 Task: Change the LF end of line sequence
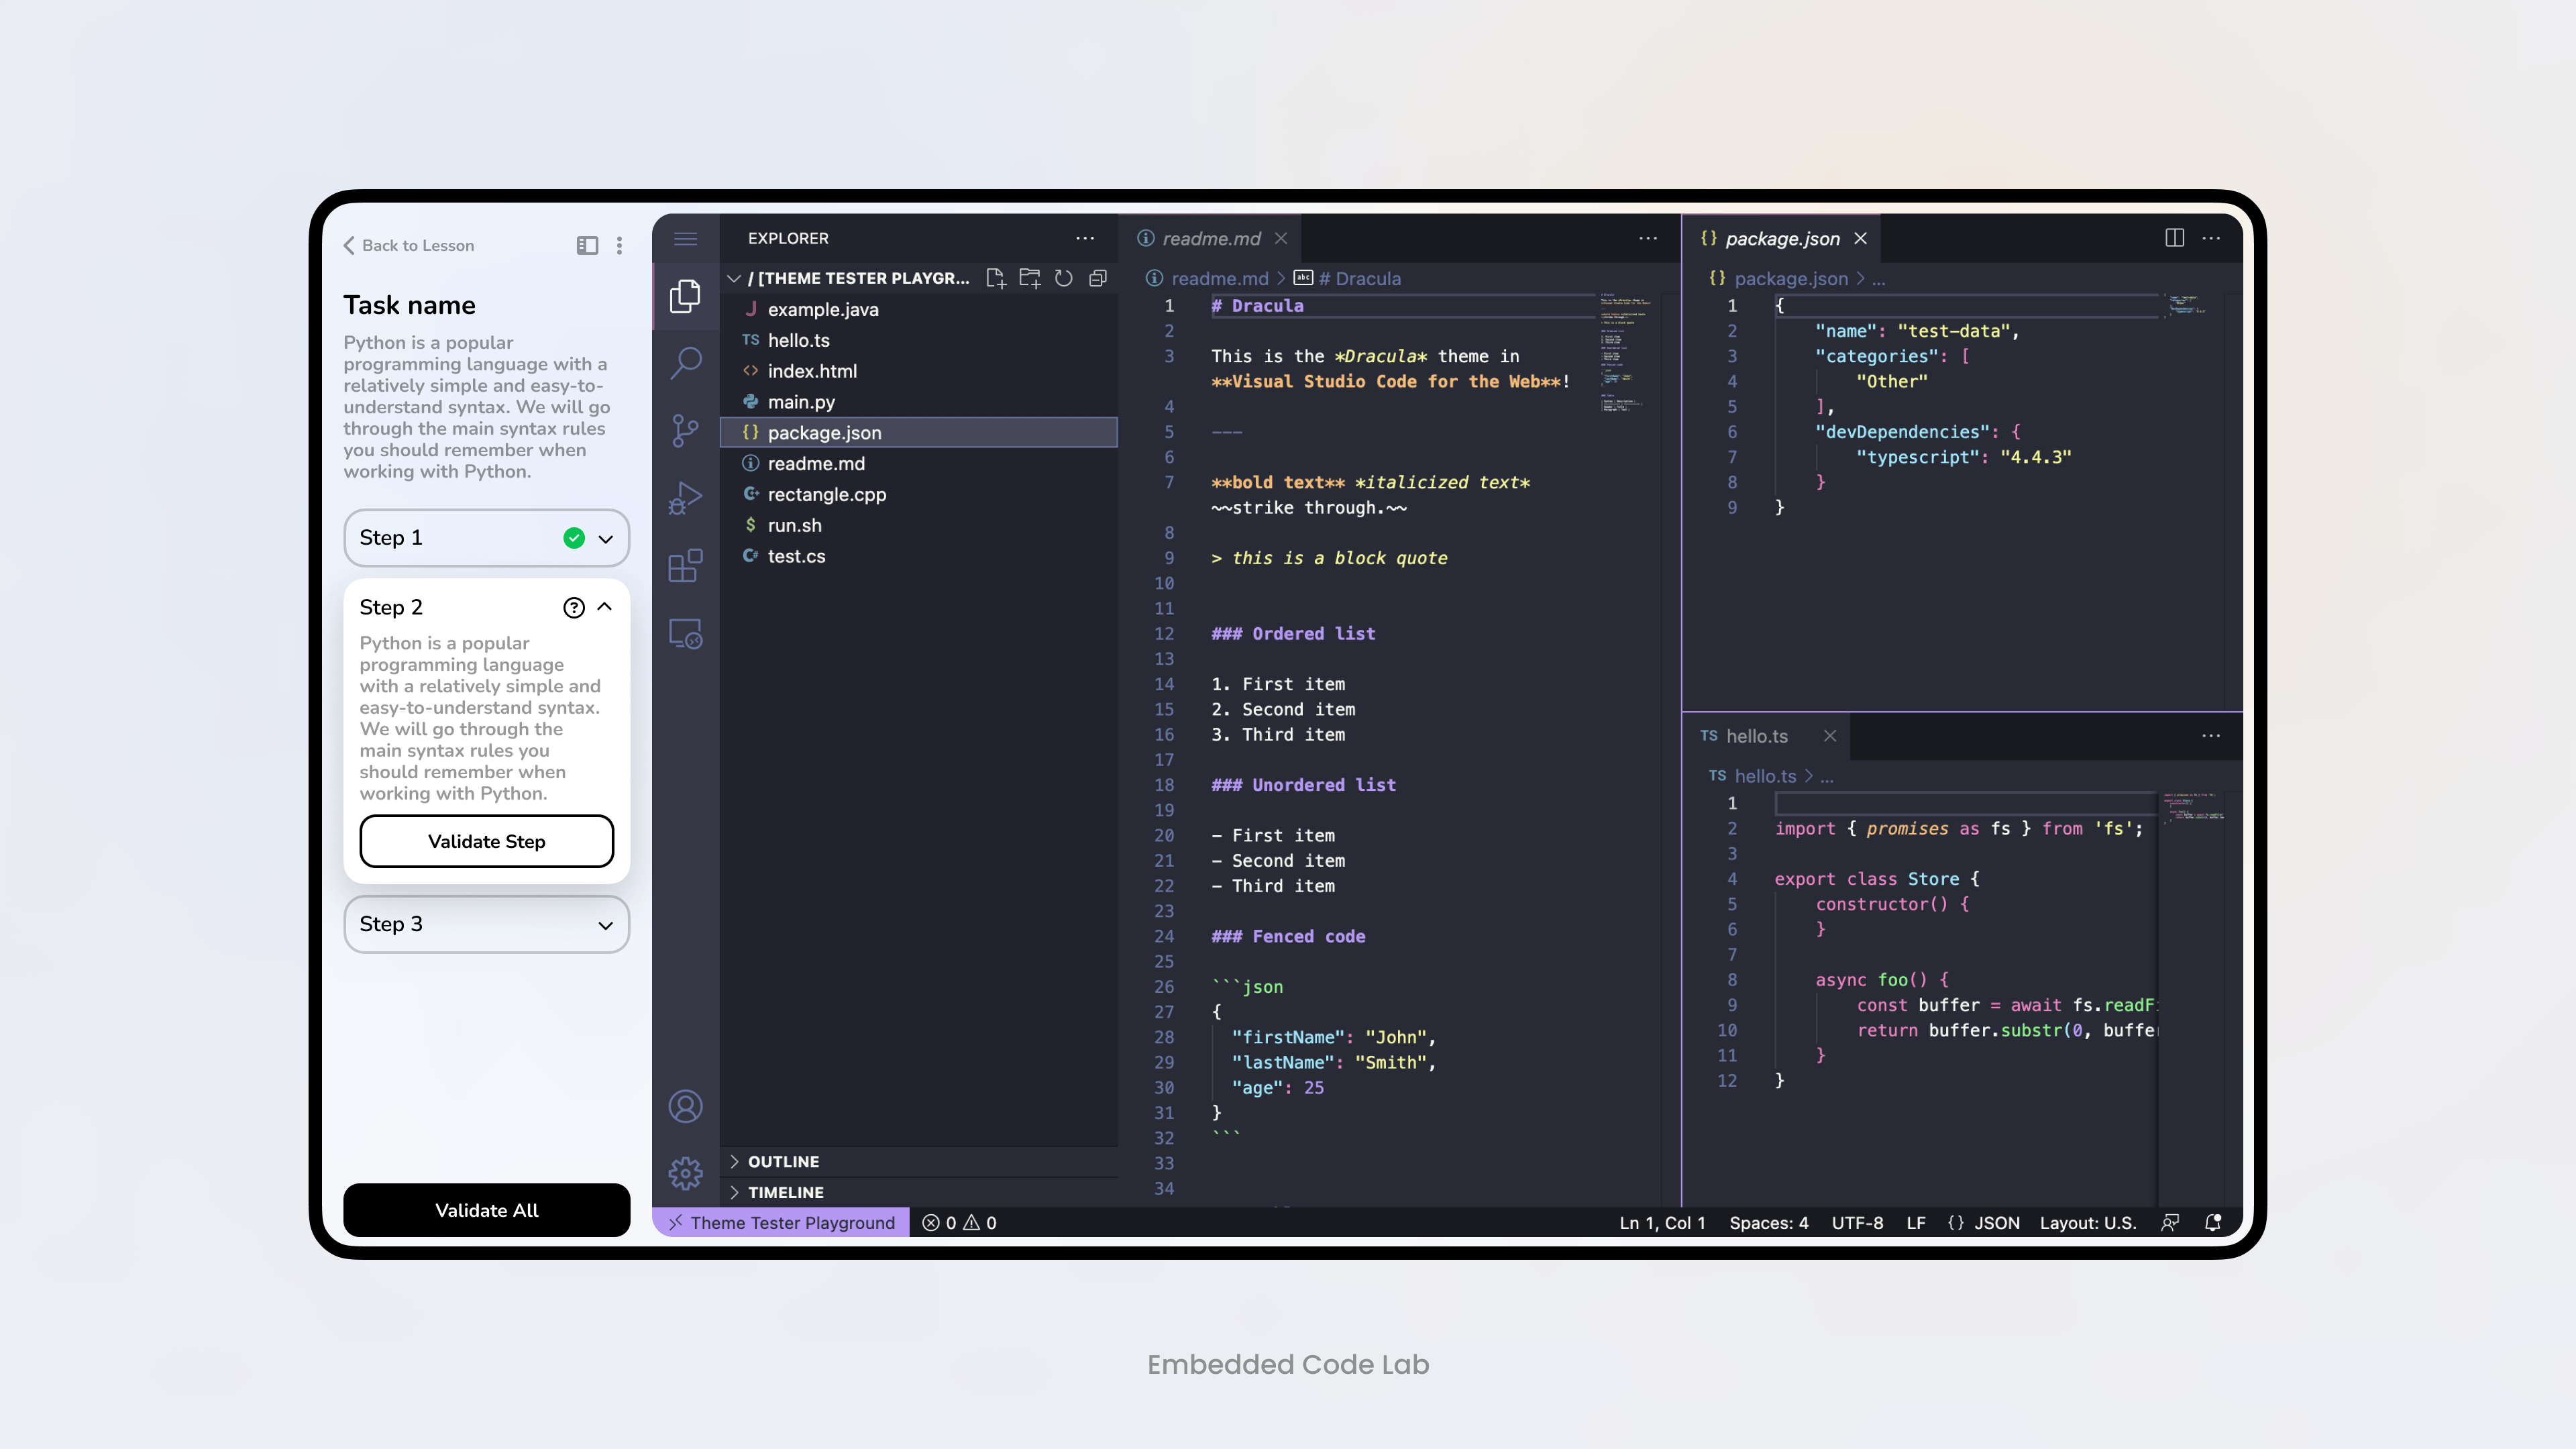[1916, 1222]
